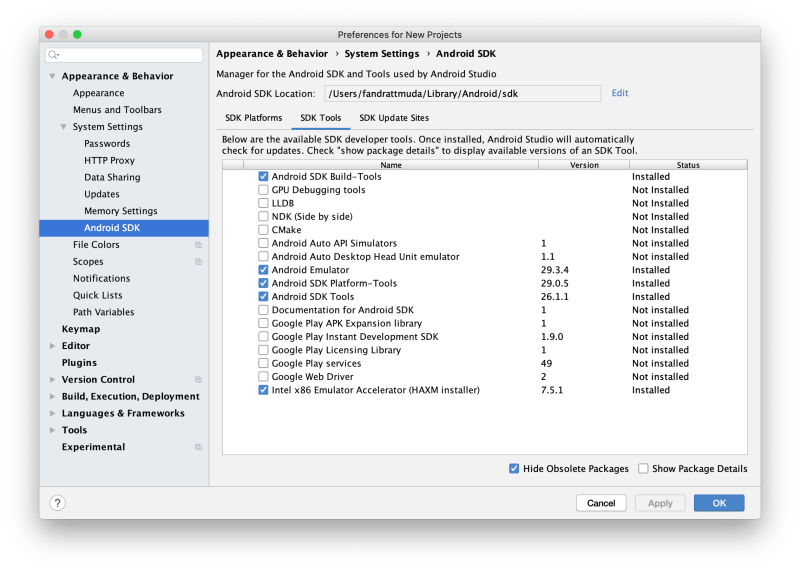Viewport: 800px width, 571px height.
Task: Check Android Auto API Simulators
Action: [263, 243]
